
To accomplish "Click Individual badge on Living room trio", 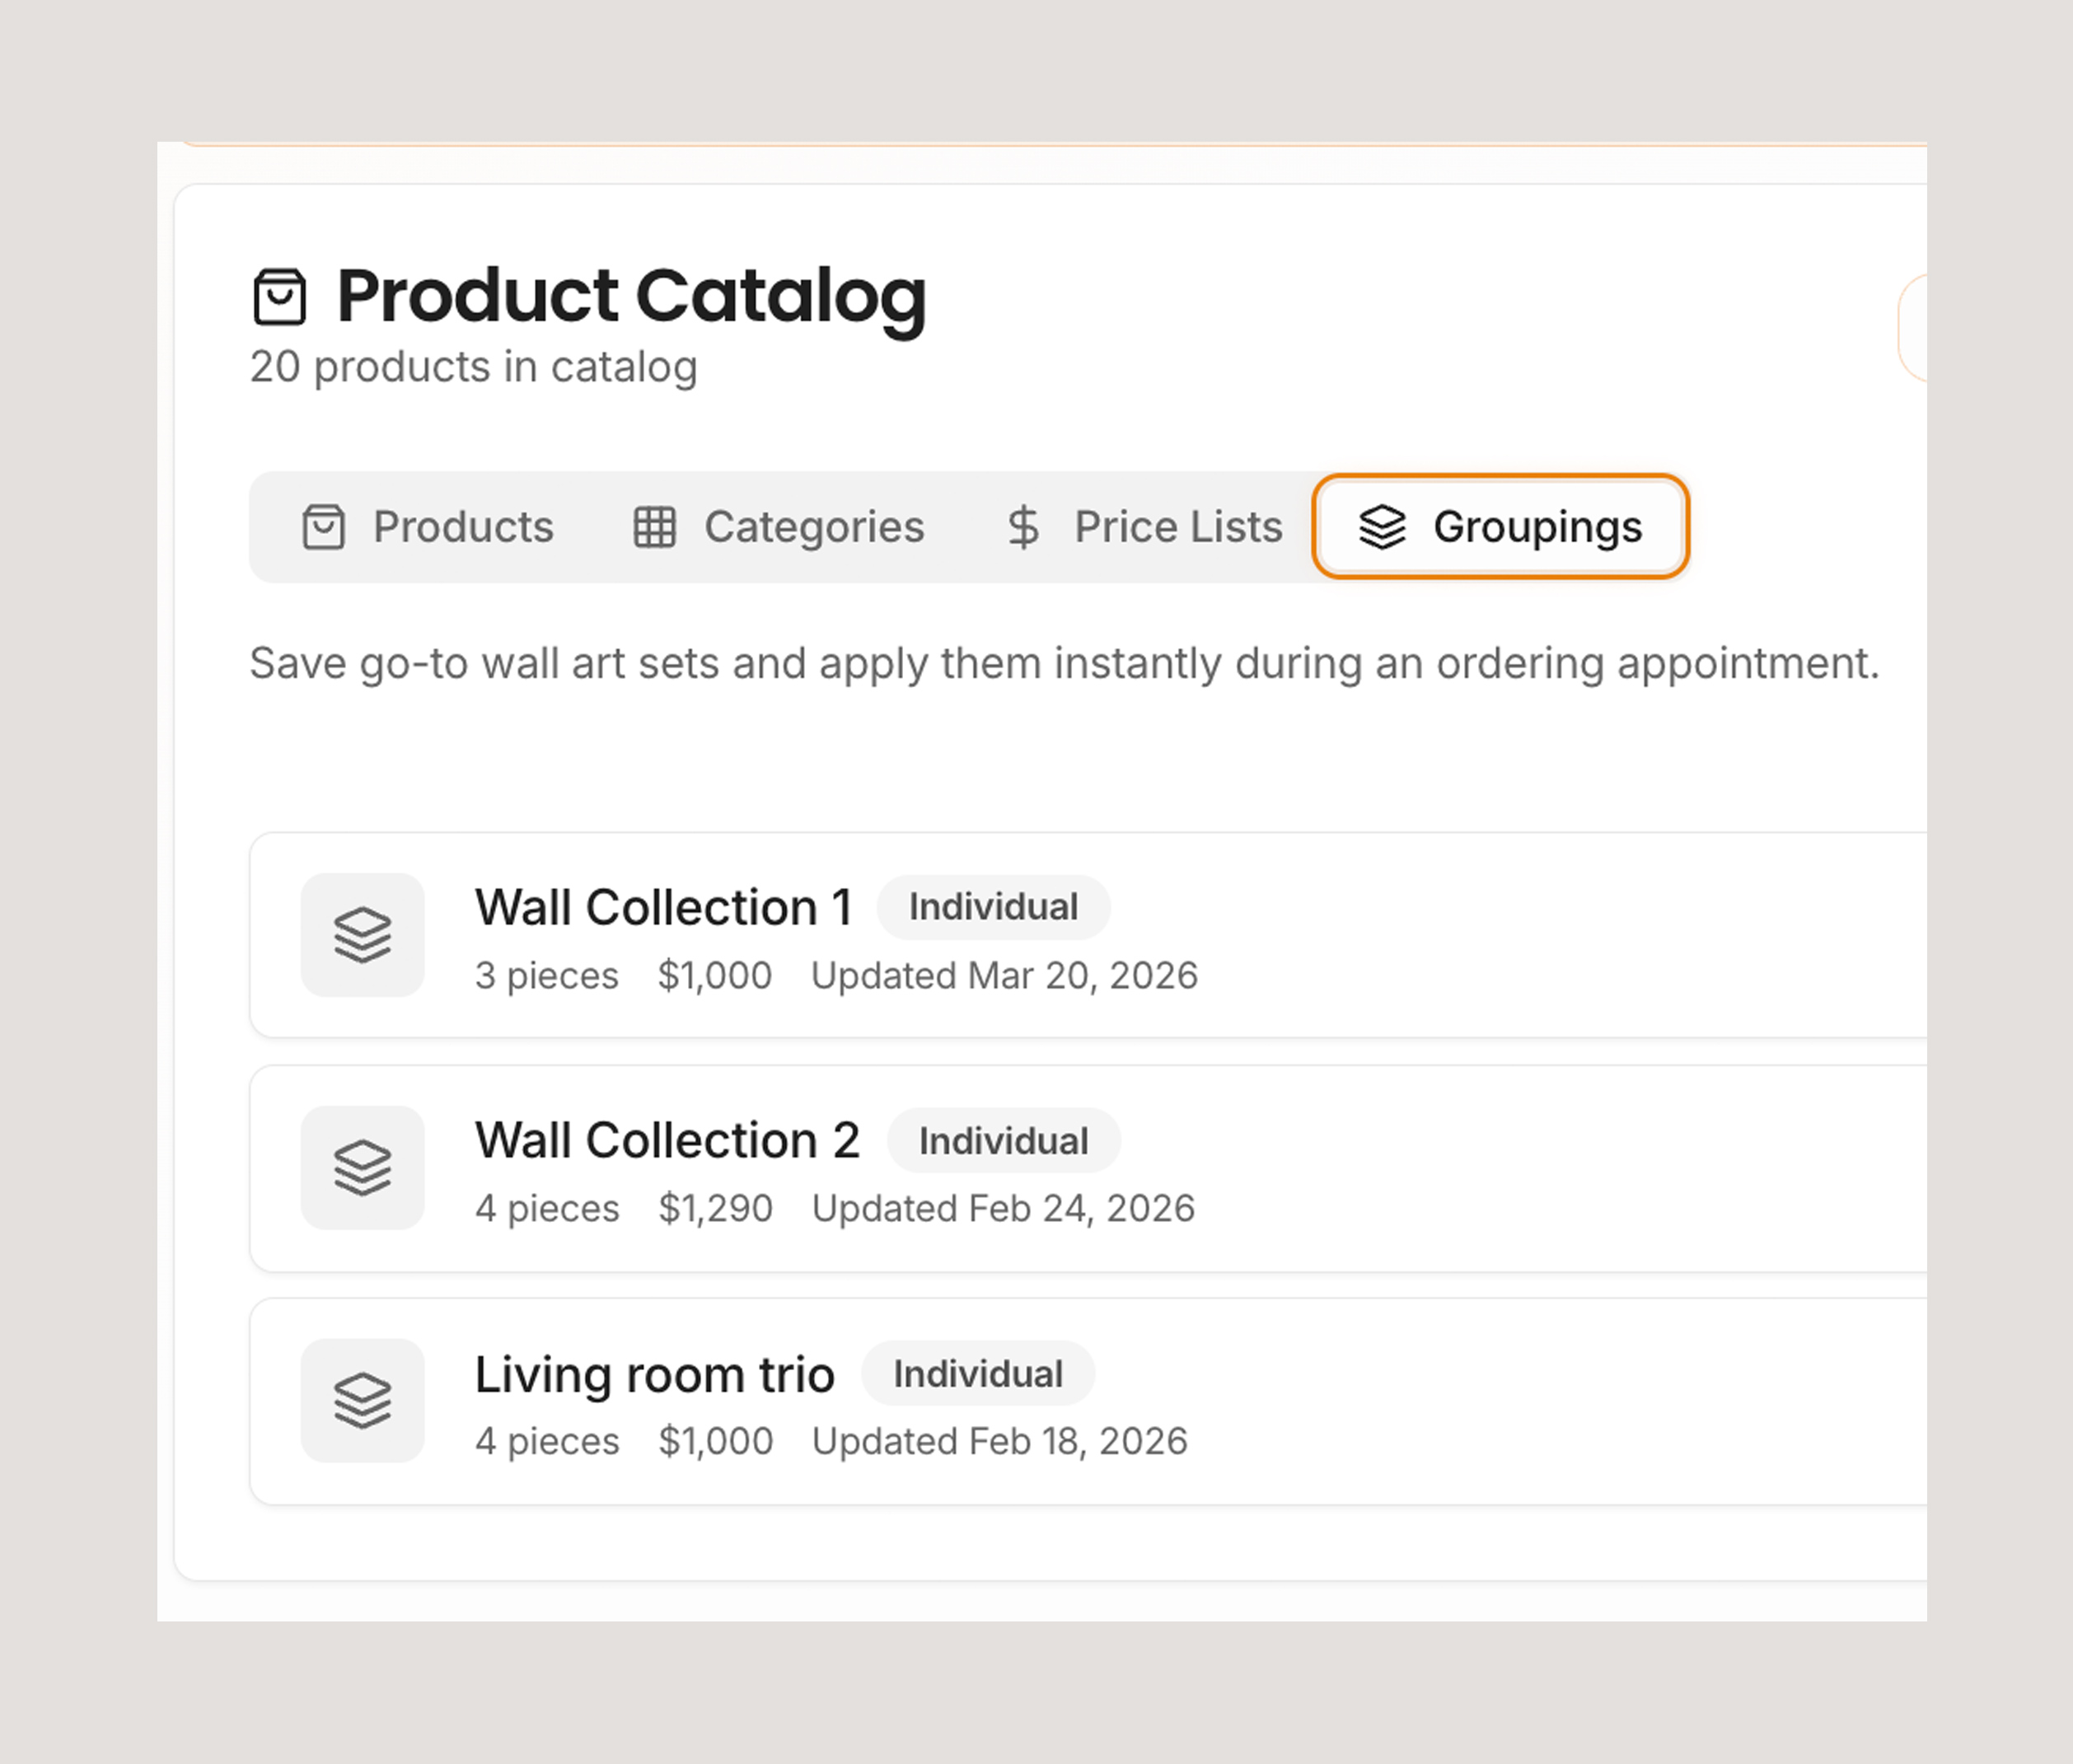I will [978, 1375].
